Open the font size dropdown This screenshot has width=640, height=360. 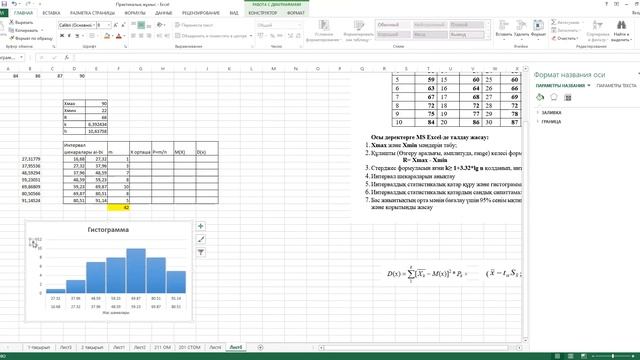click(109, 25)
